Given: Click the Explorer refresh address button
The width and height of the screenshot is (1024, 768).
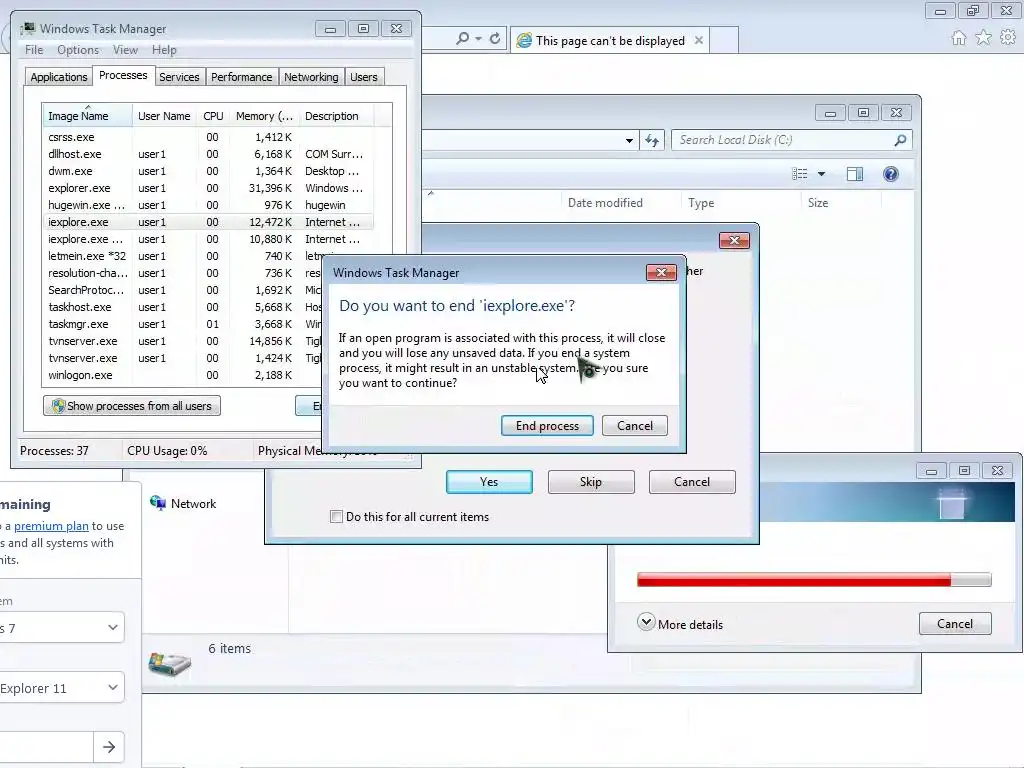Looking at the screenshot, I should 652,140.
